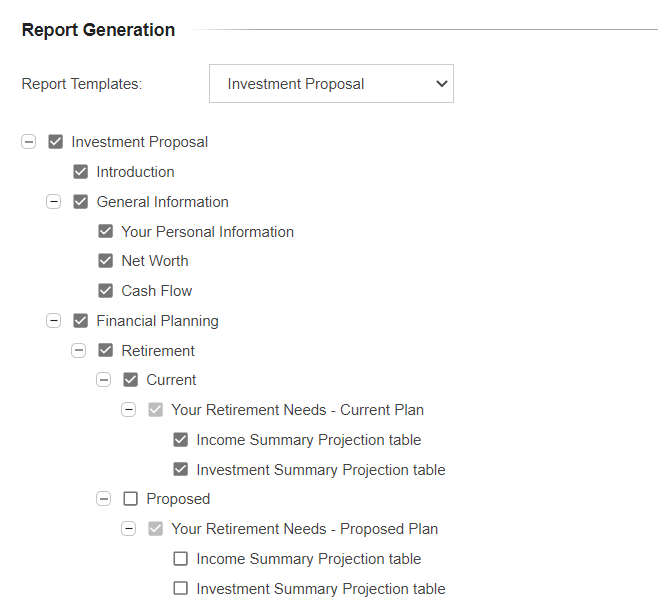Collapse the Proposed plan node
The image size is (658, 601).
[x=104, y=499]
